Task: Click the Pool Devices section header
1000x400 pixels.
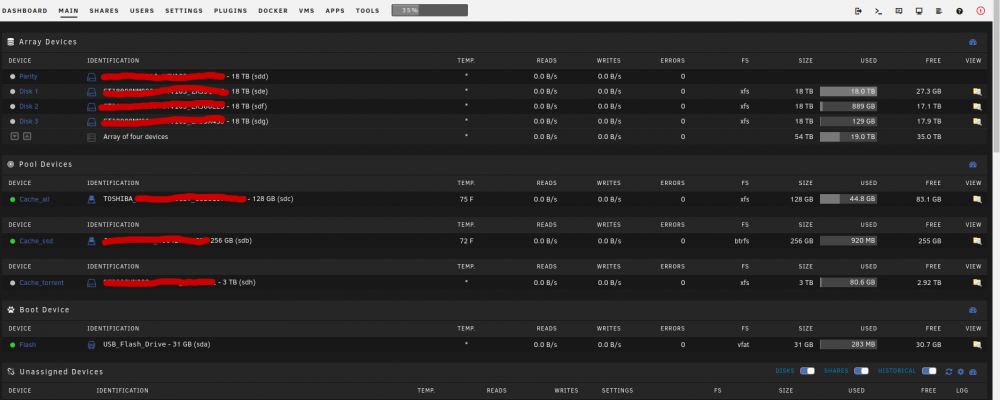Action: (x=45, y=165)
